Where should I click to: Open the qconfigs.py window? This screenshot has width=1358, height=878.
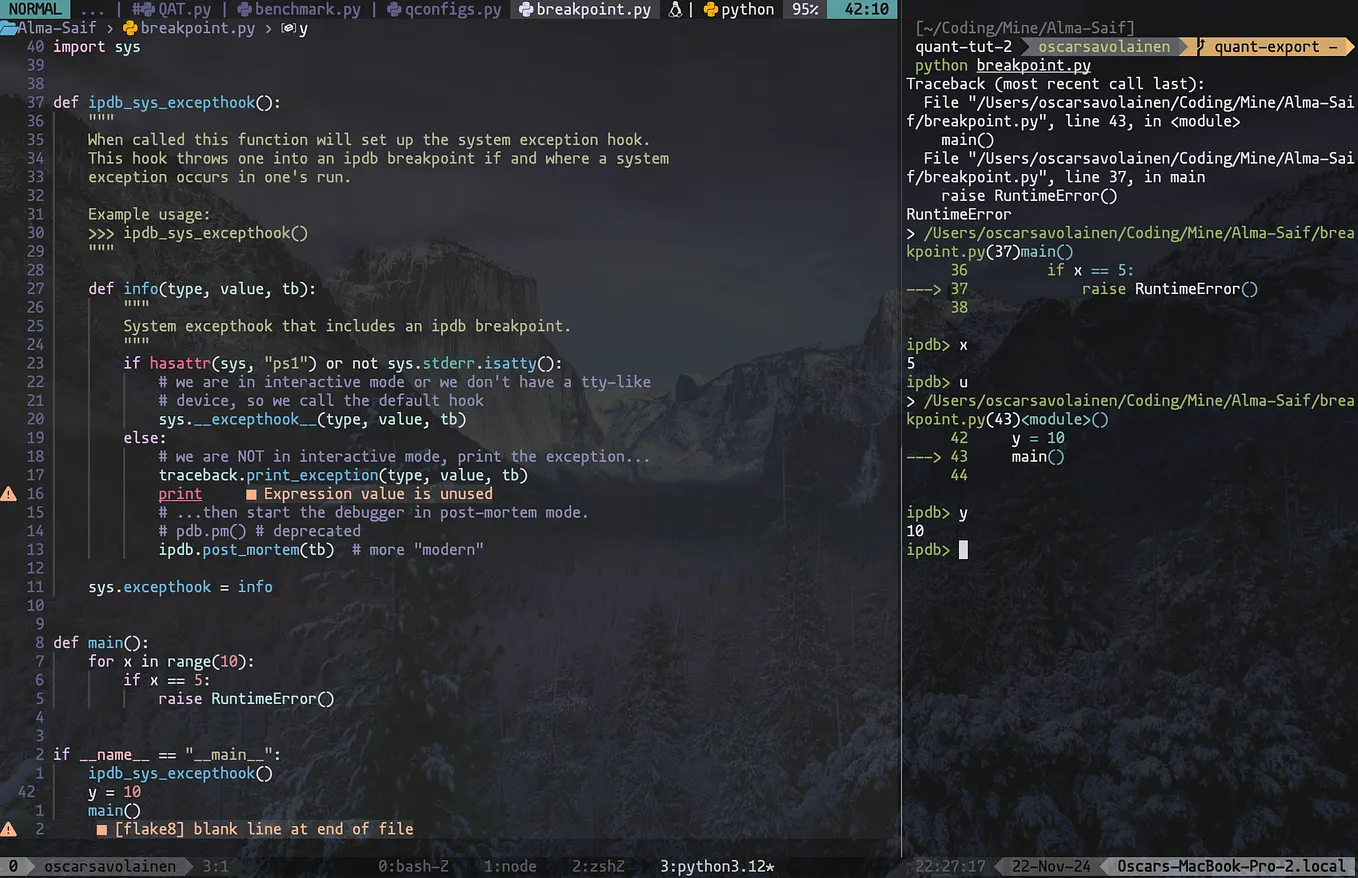point(451,10)
